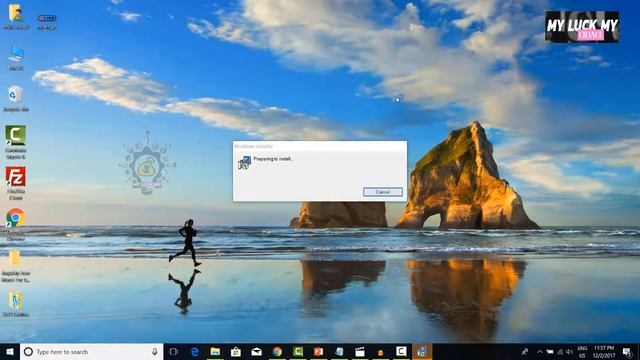Select the highlighted Windows Installer taskbar icon
Image resolution: width=640 pixels, height=360 pixels.
(422, 351)
